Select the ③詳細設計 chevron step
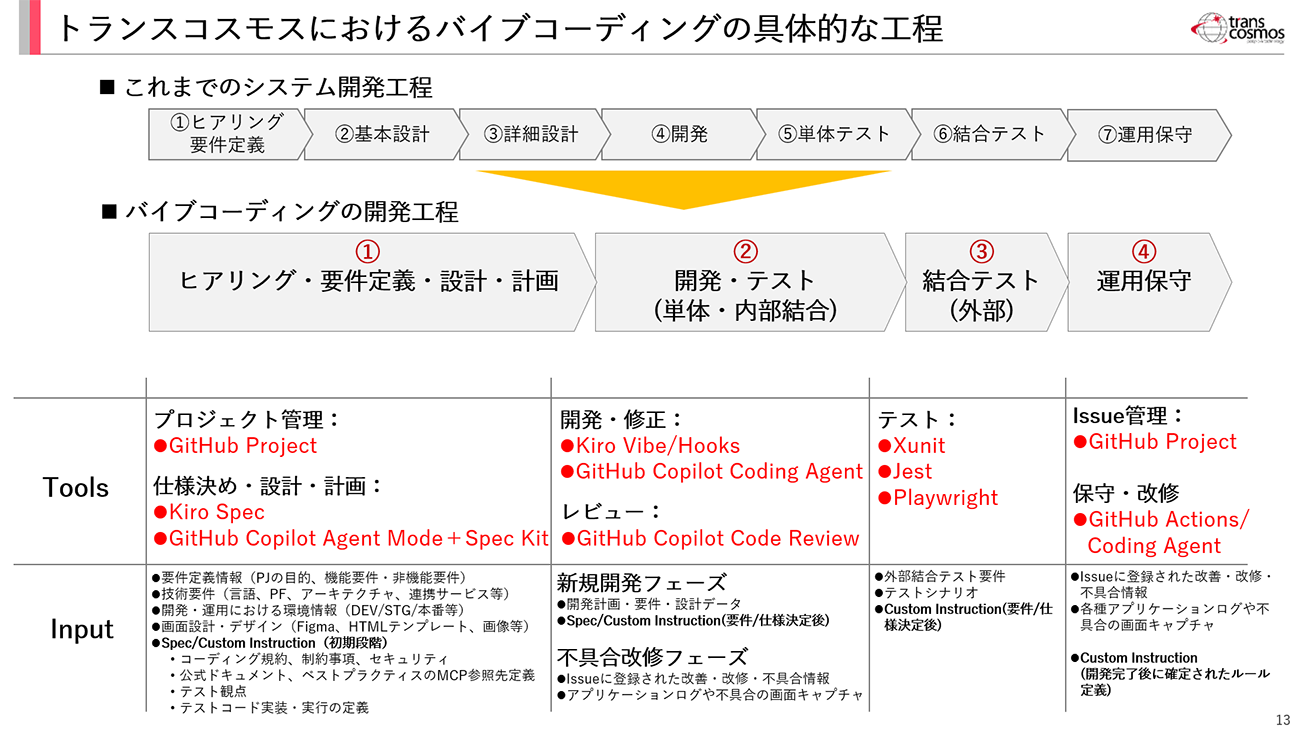1300x731 pixels. (x=530, y=134)
